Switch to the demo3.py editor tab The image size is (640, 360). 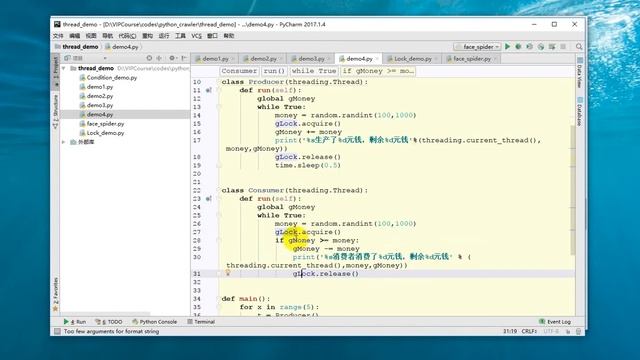(311, 59)
